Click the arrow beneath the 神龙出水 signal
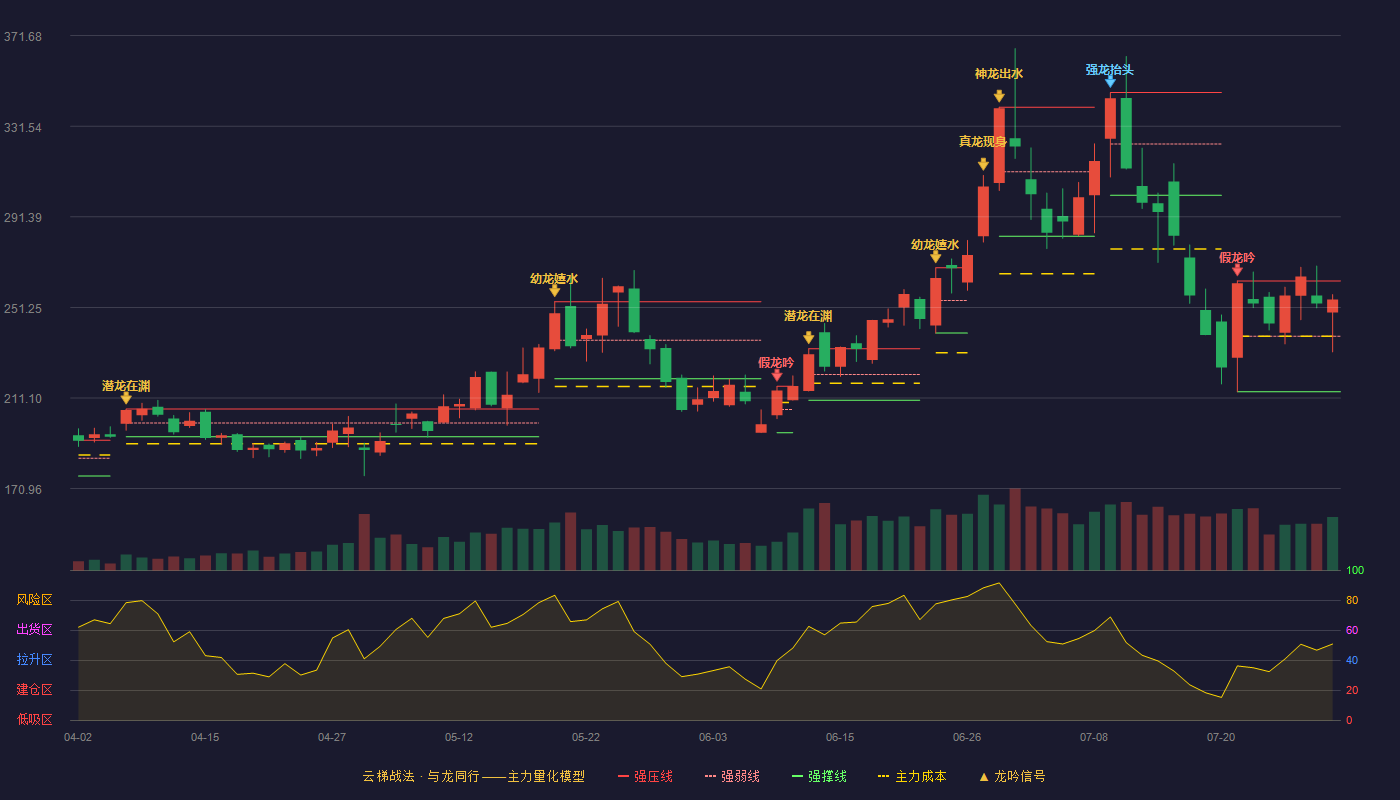Viewport: 1400px width, 800px height. 999,96
